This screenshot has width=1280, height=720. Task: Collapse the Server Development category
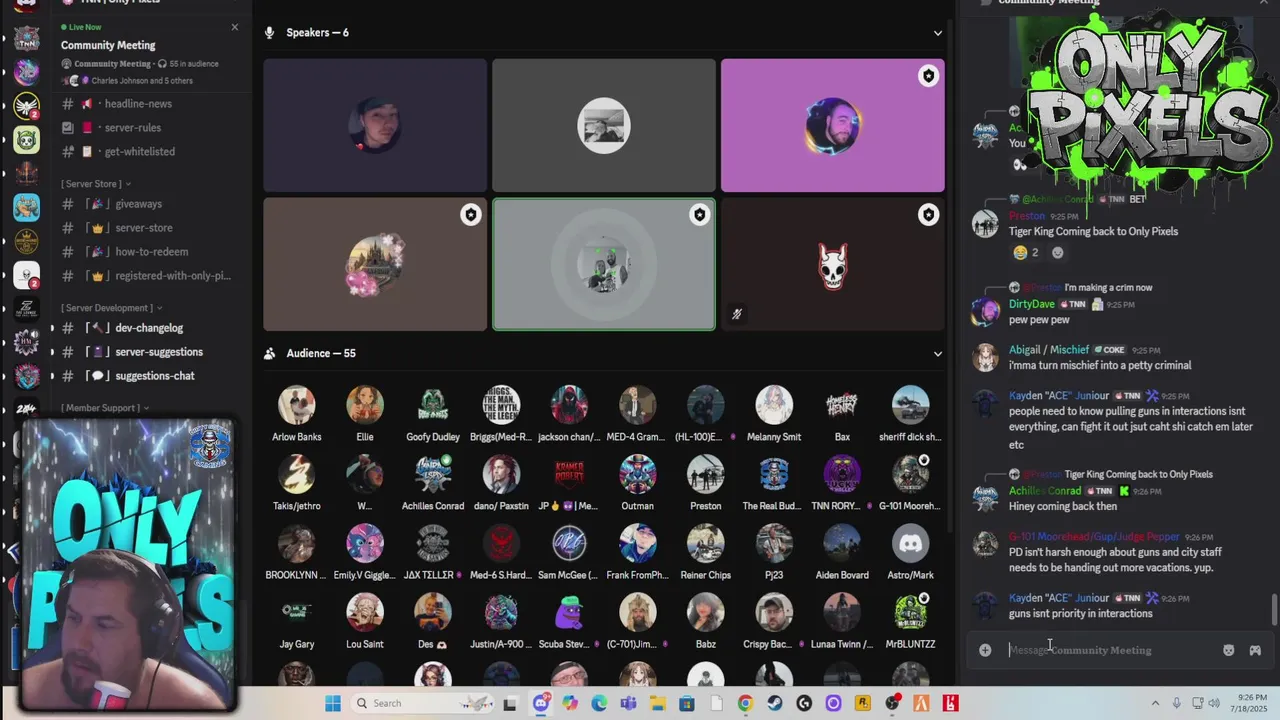tap(111, 308)
